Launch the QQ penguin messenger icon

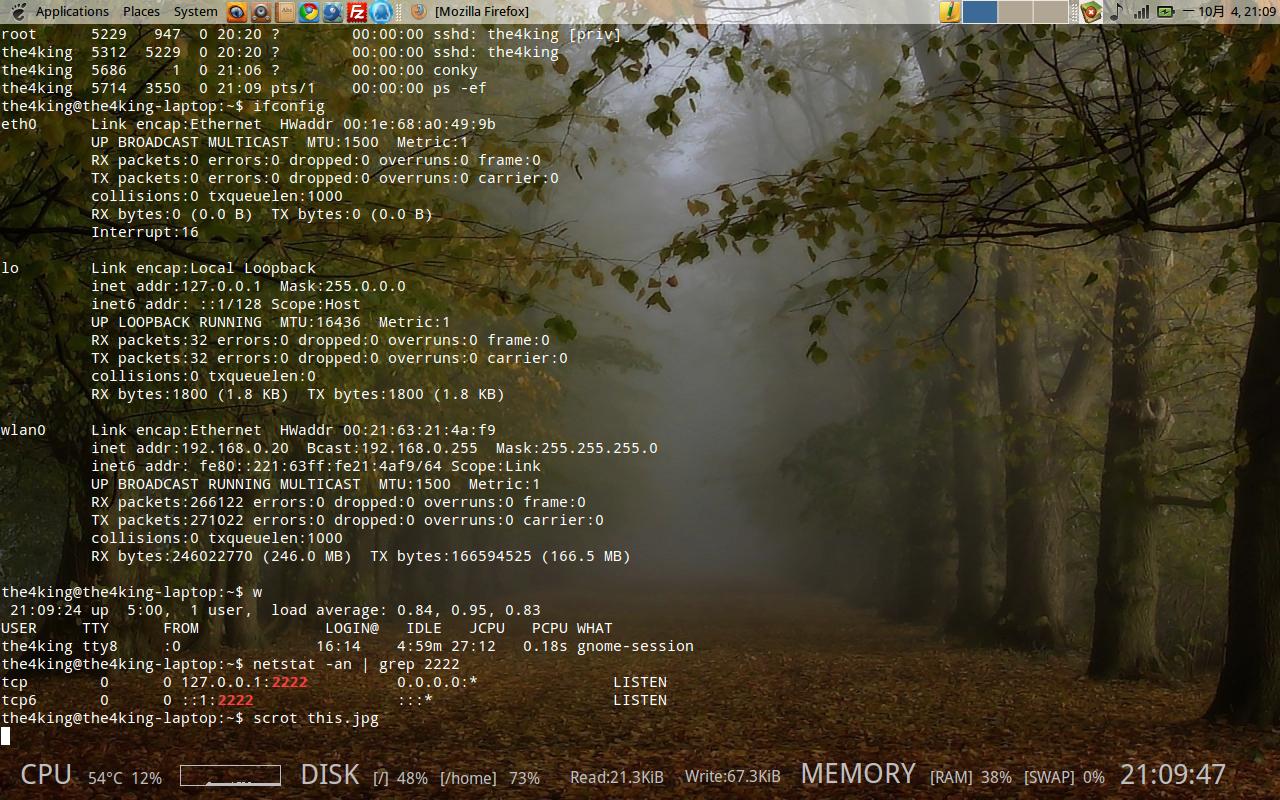381,12
